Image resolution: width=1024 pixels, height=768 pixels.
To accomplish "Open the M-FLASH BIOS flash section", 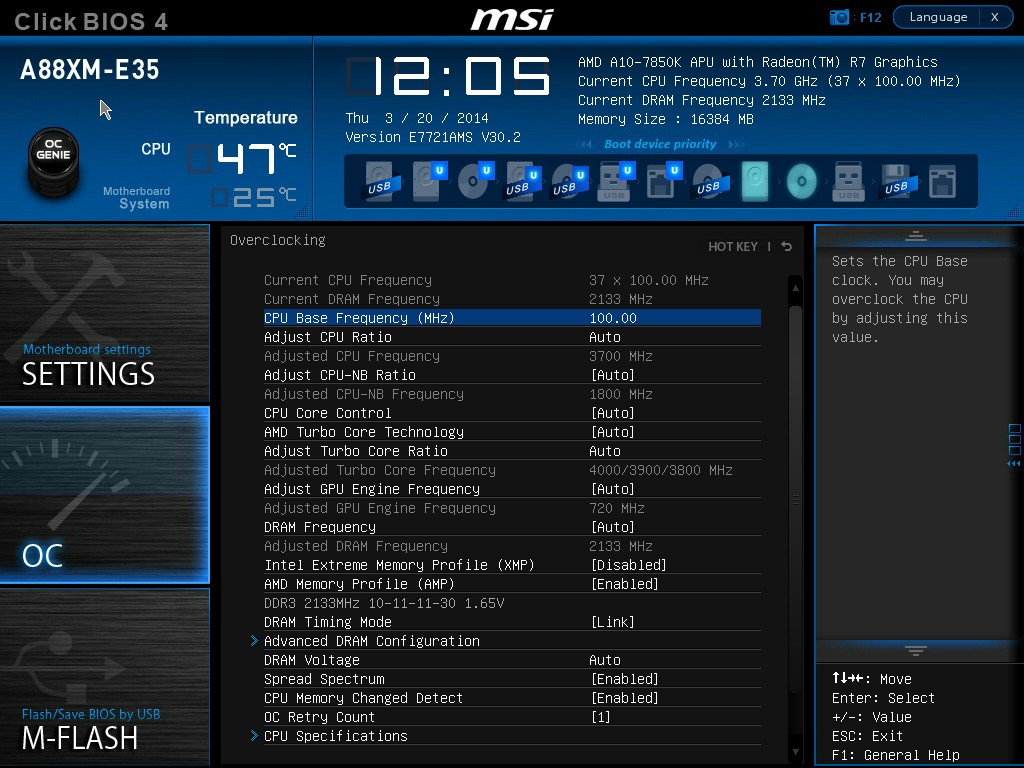I will (x=104, y=677).
